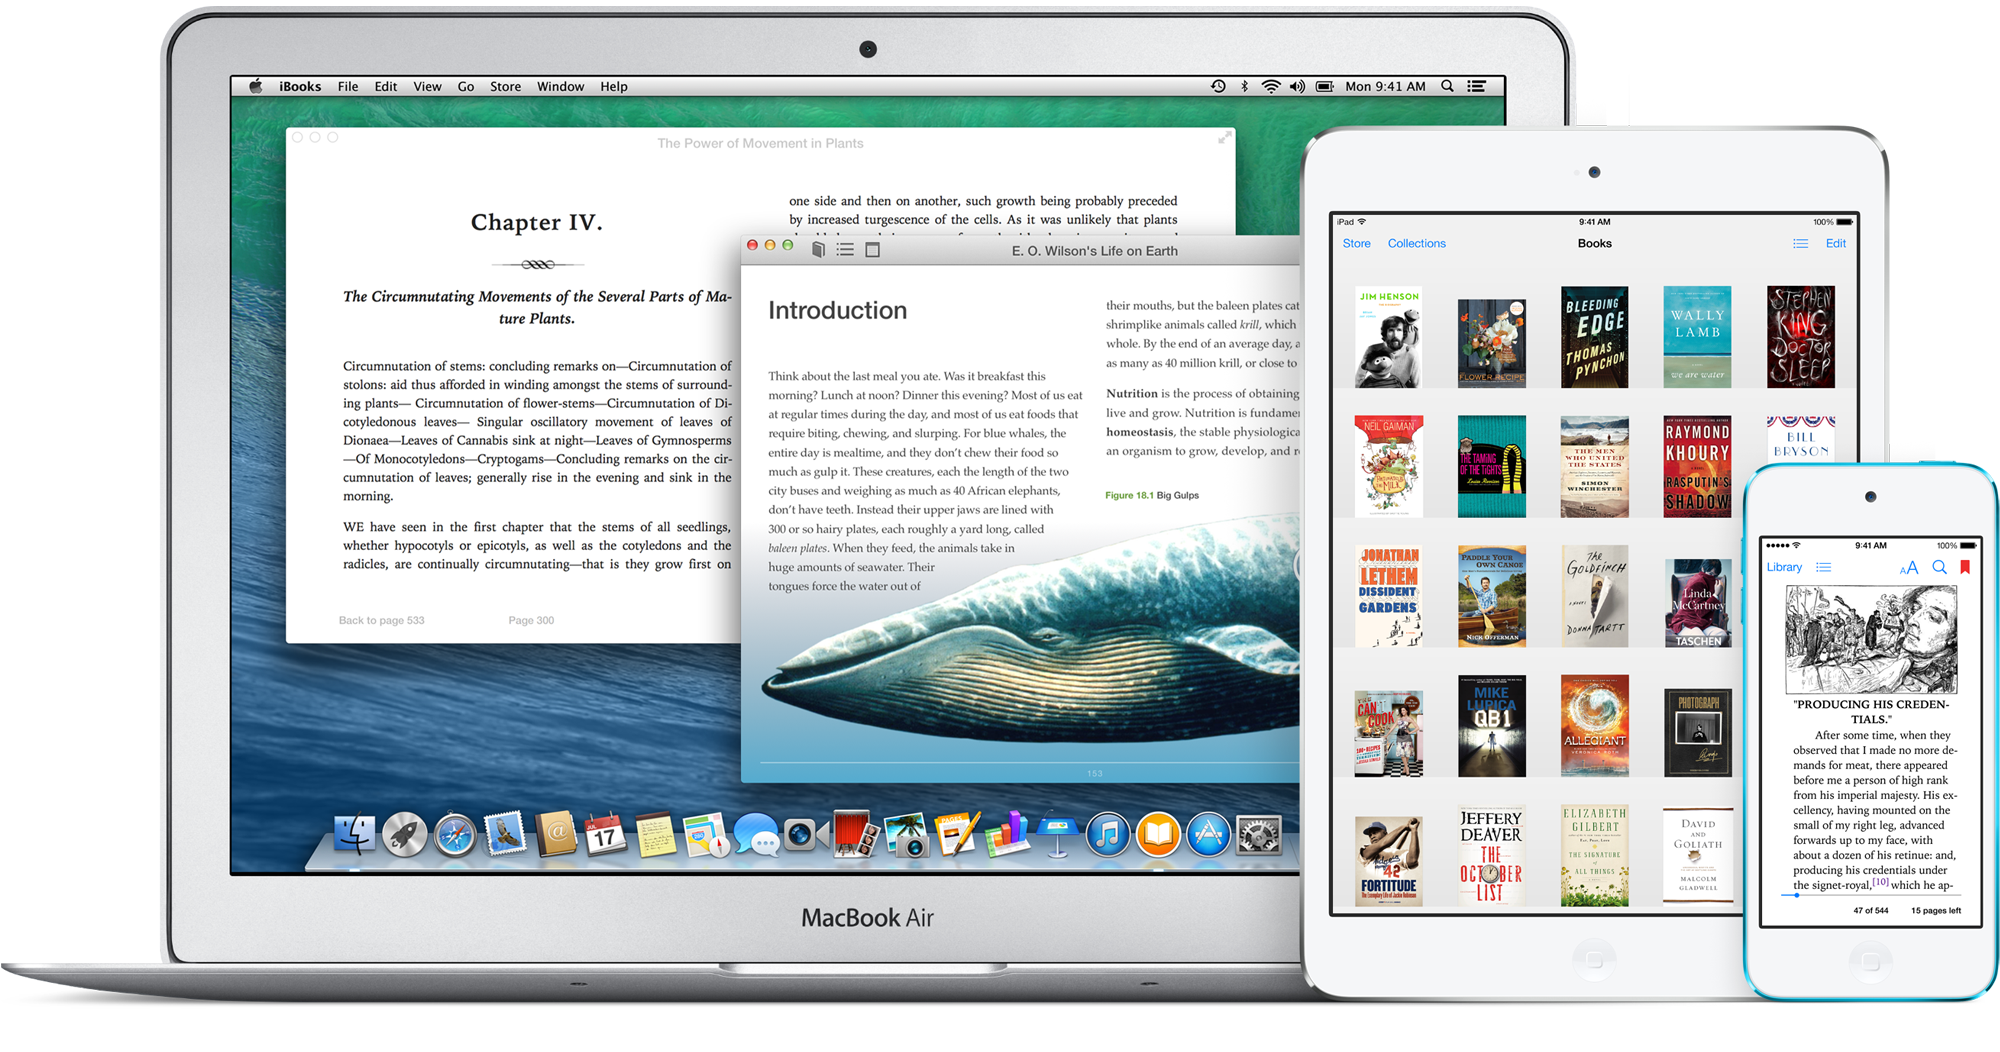The width and height of the screenshot is (2000, 1052).
Task: Open Rasputin's Shadow book on iPad
Action: (1697, 466)
